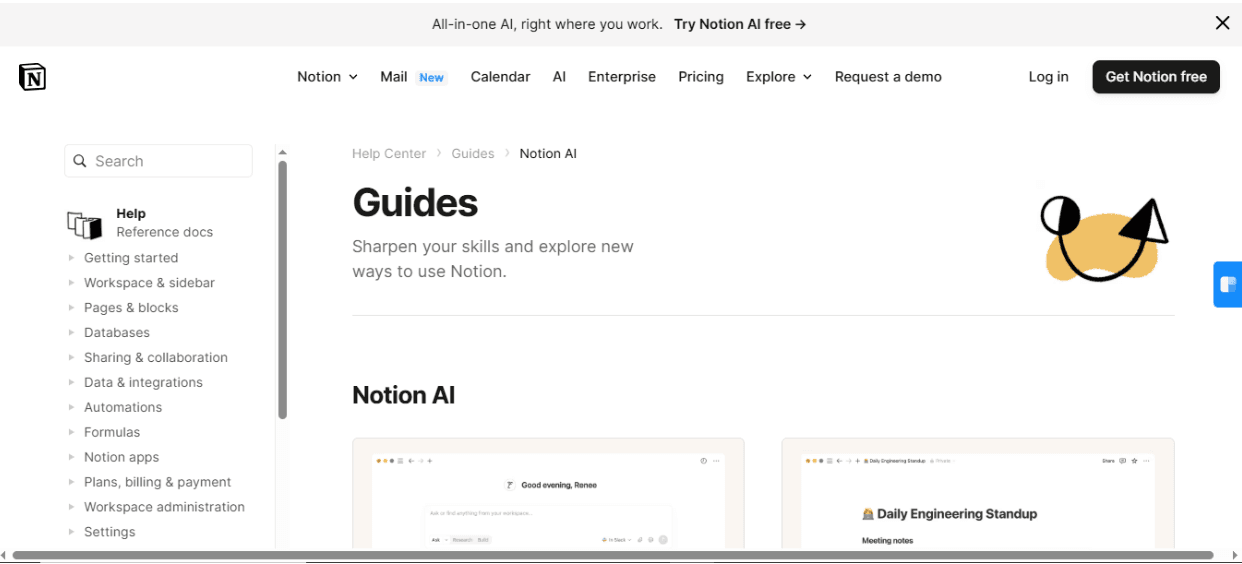Open the Explore dropdown menu
The height and width of the screenshot is (564, 1242).
[778, 77]
